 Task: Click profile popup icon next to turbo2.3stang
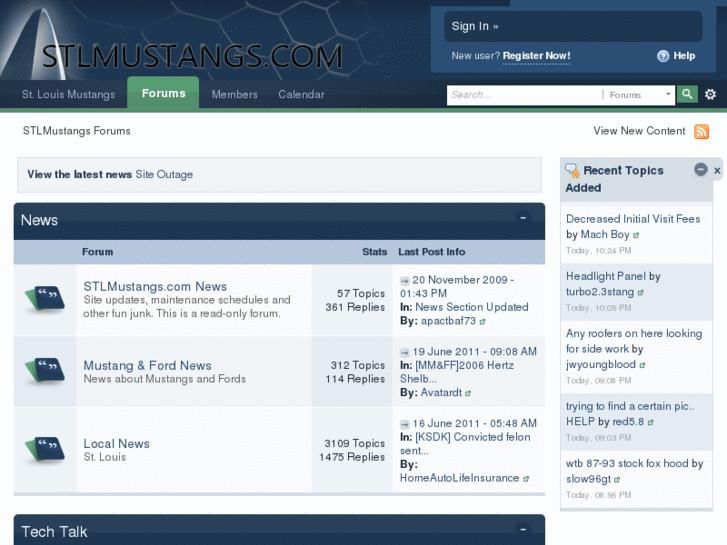coord(641,293)
